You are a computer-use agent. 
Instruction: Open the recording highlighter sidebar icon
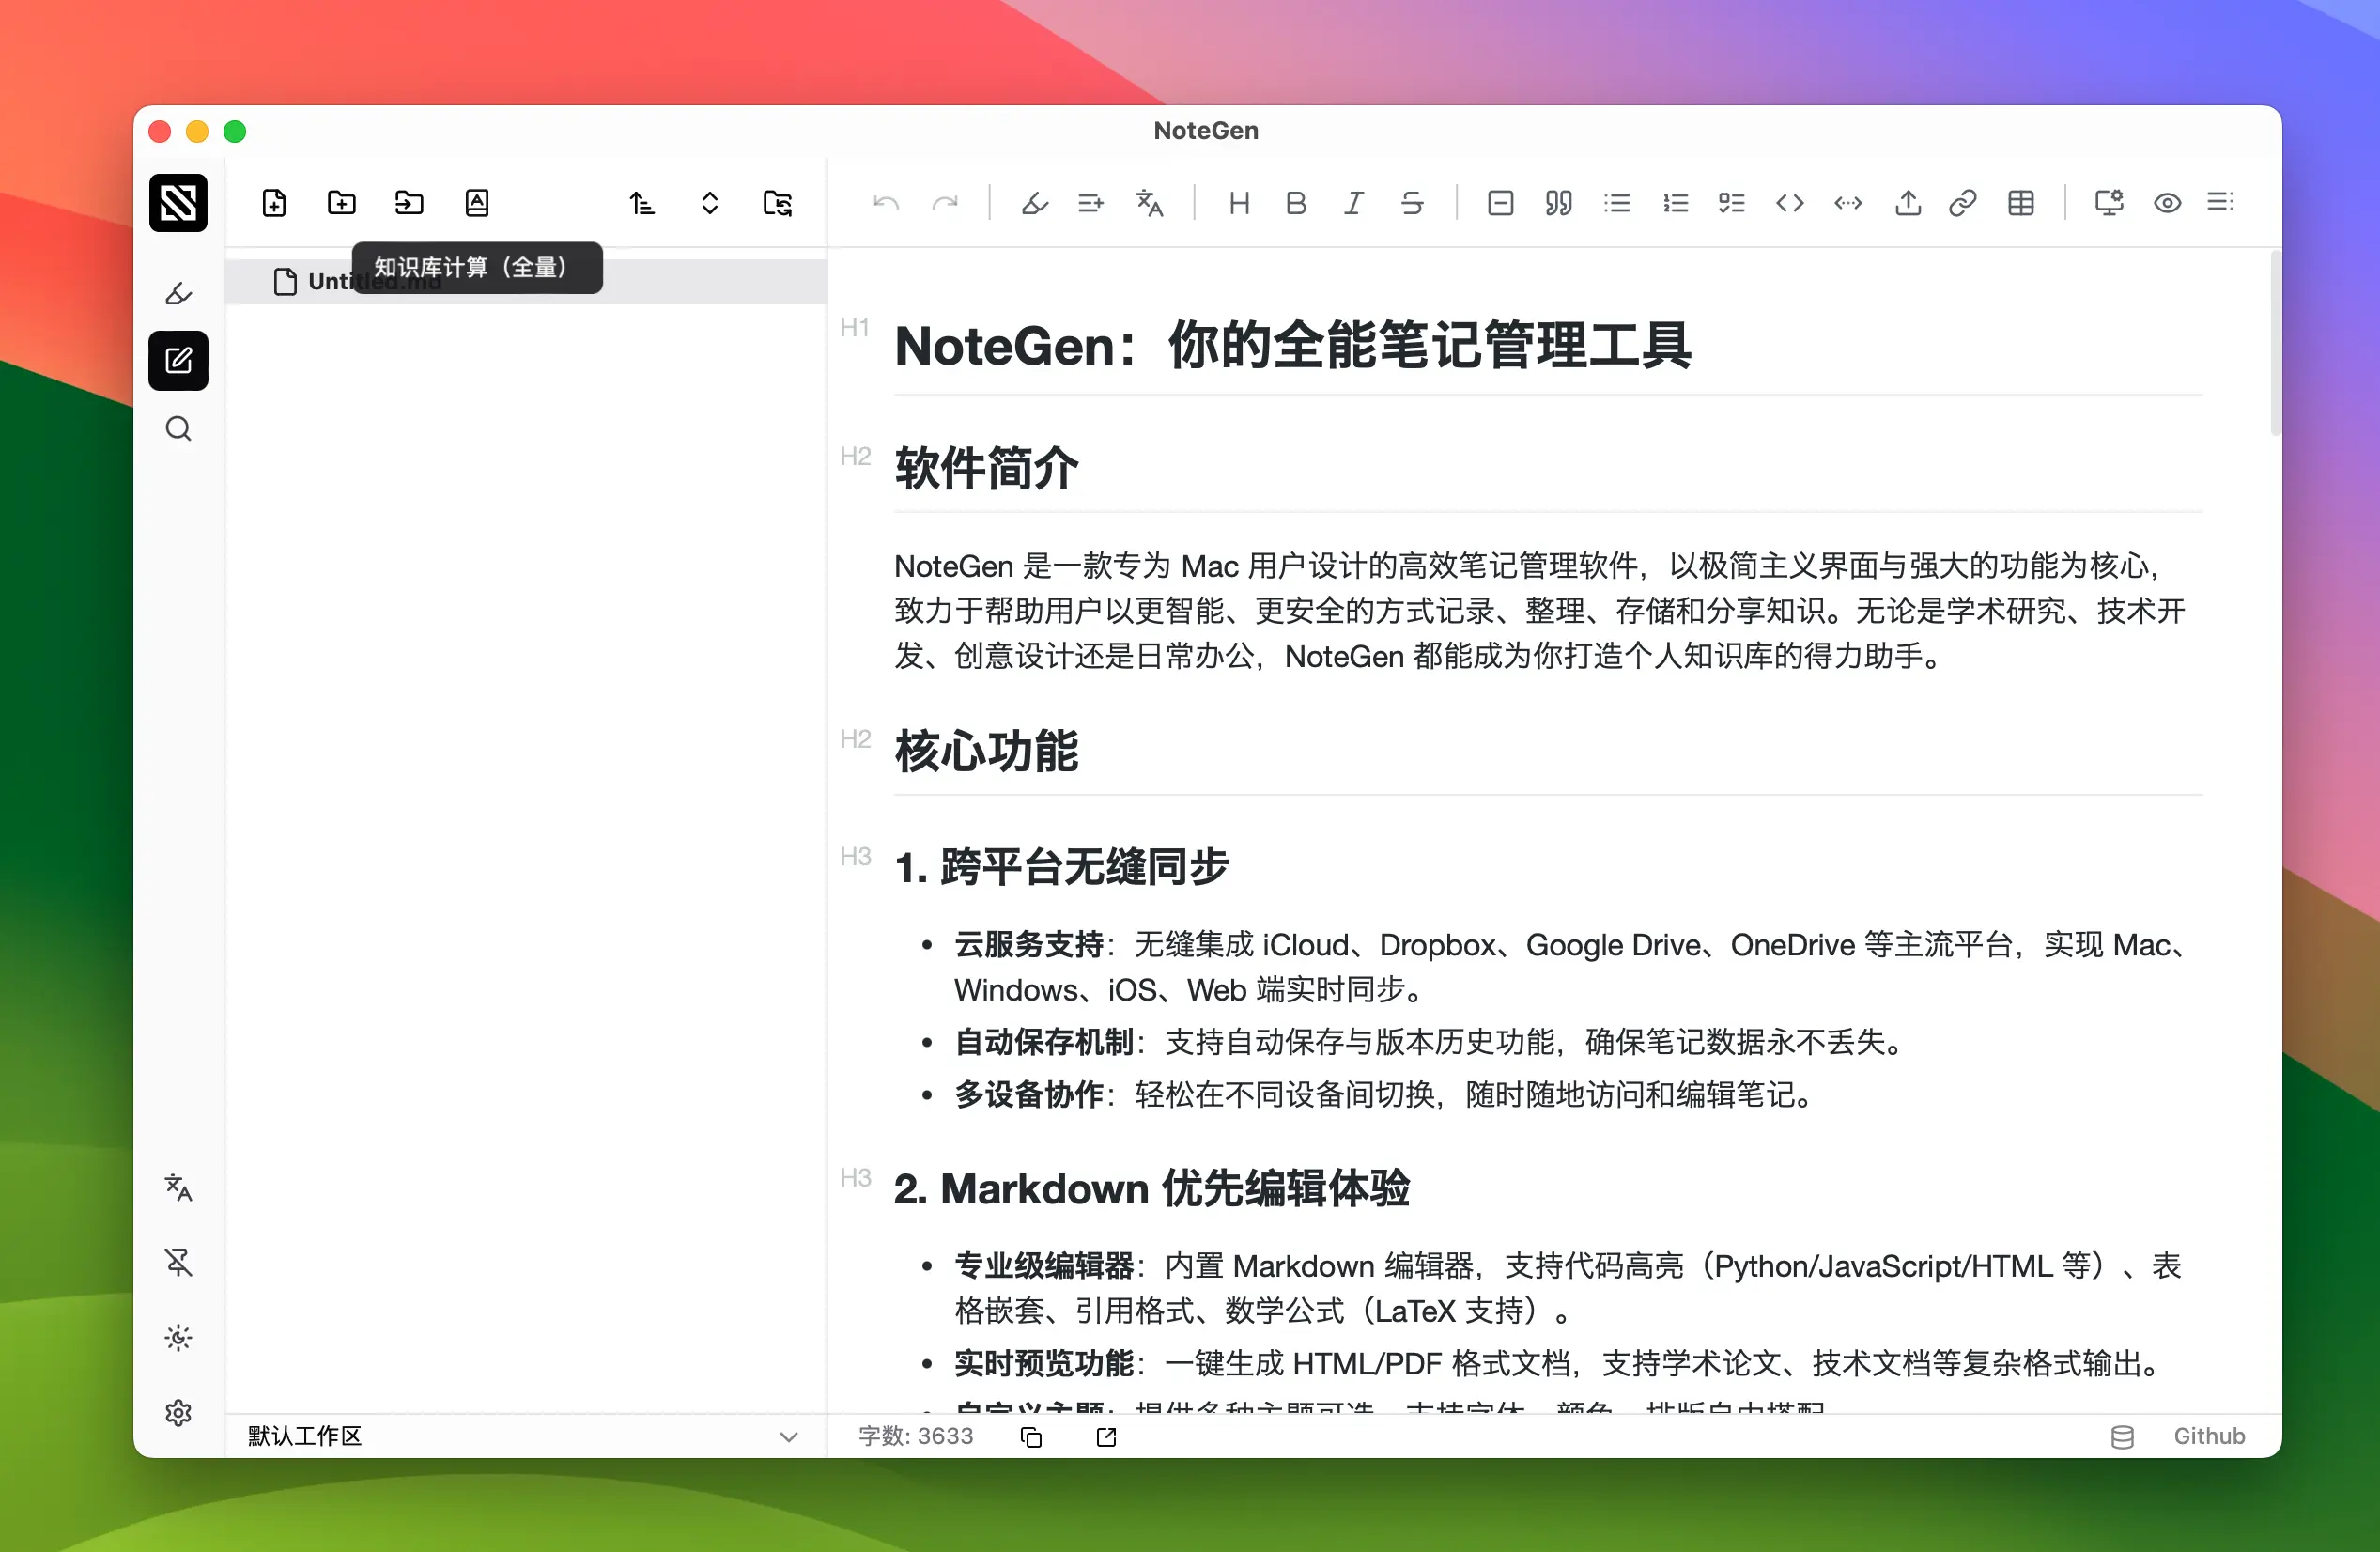point(178,293)
